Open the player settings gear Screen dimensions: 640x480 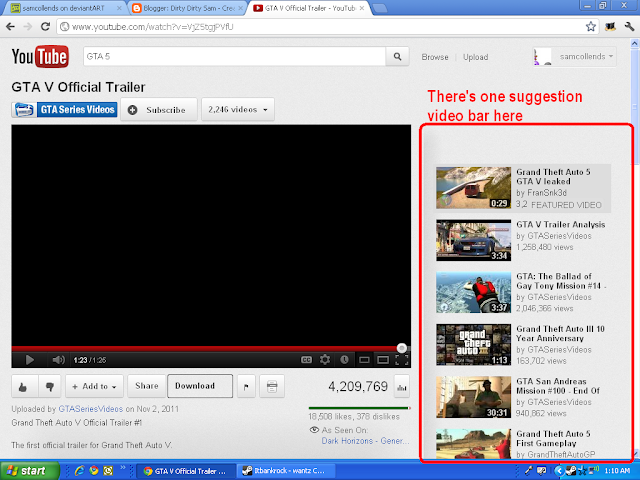tap(325, 360)
